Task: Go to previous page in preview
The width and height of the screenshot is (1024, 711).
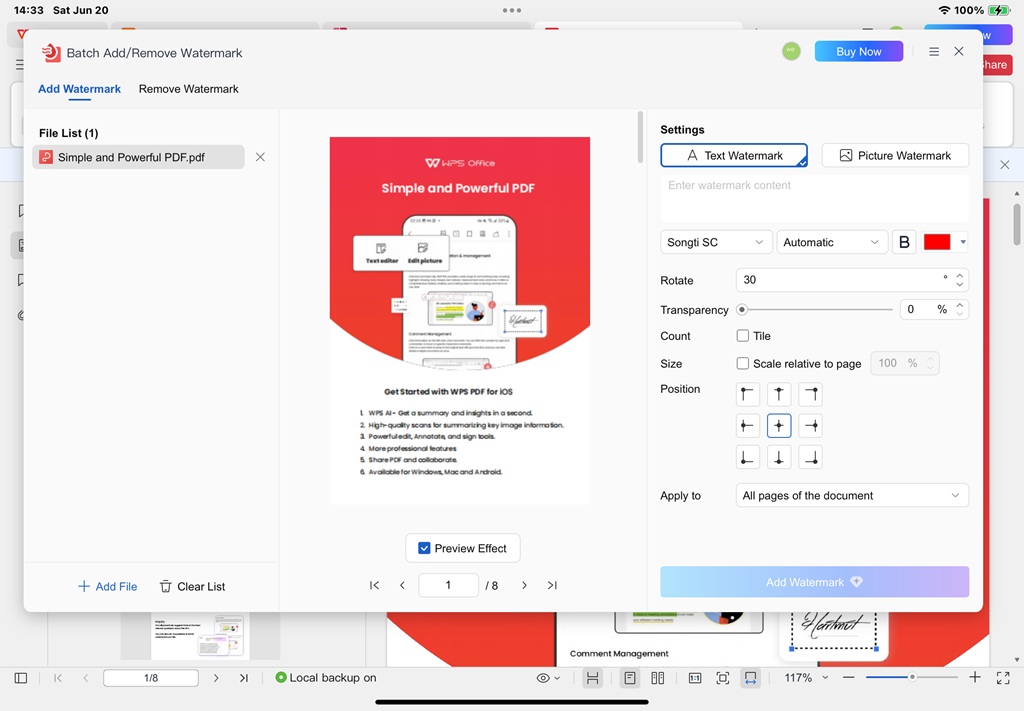Action: coord(402,585)
